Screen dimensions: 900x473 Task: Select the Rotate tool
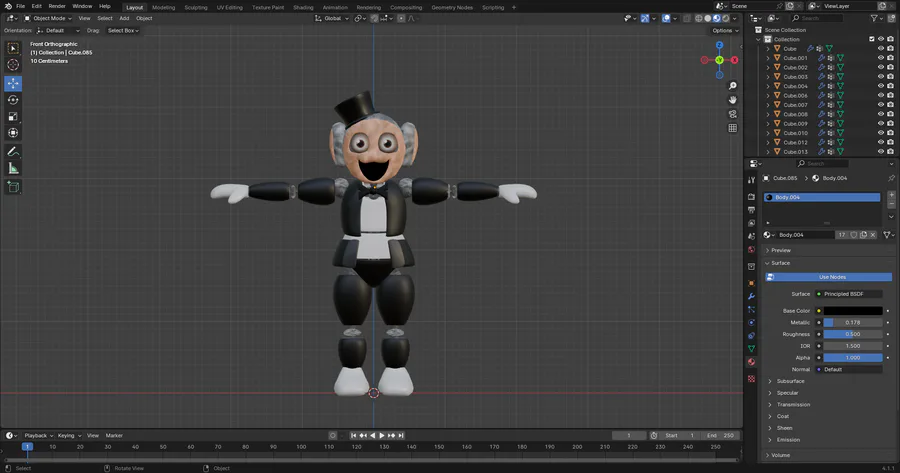tap(13, 100)
